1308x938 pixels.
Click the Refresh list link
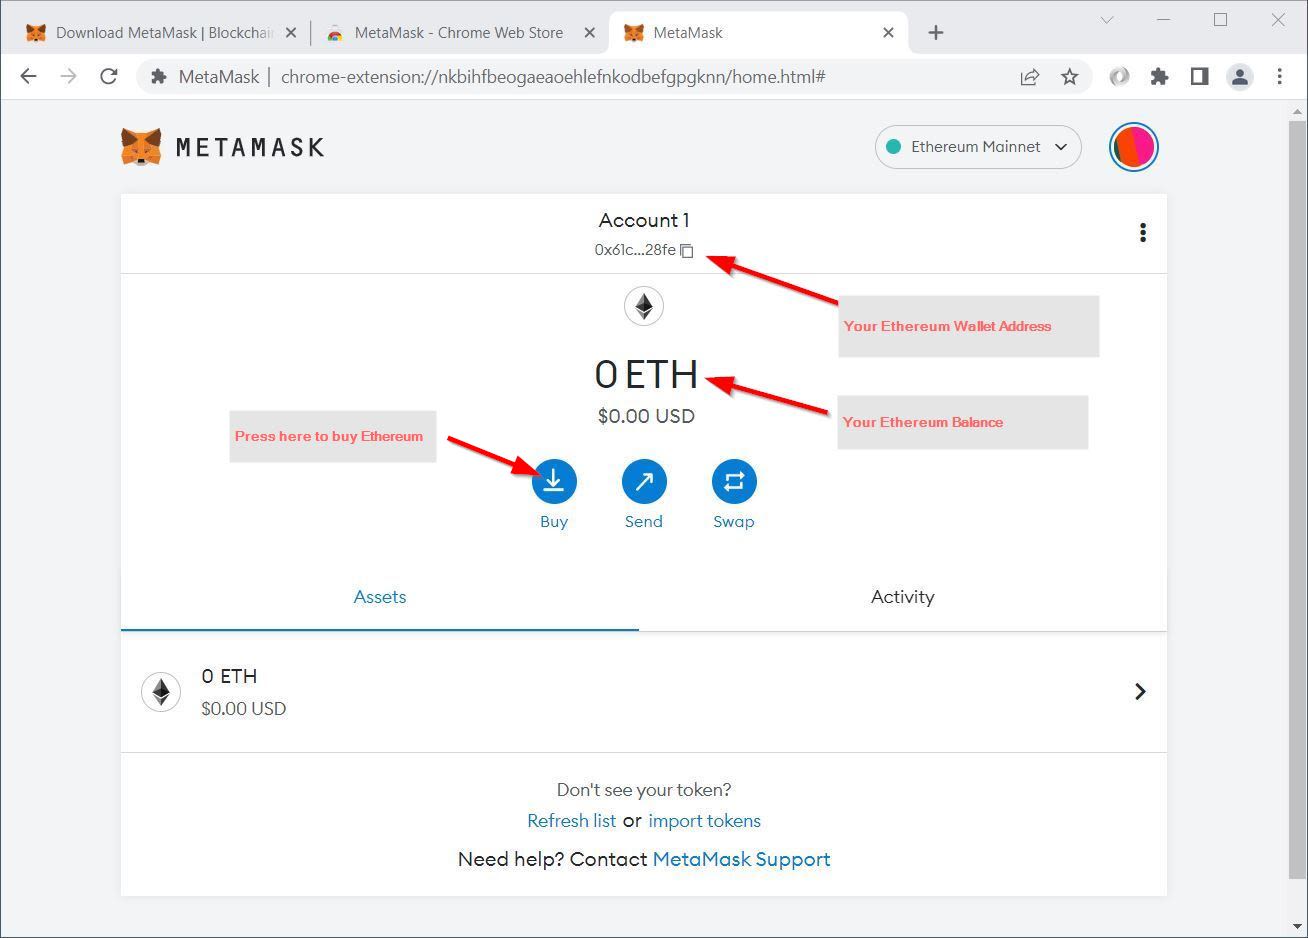571,821
